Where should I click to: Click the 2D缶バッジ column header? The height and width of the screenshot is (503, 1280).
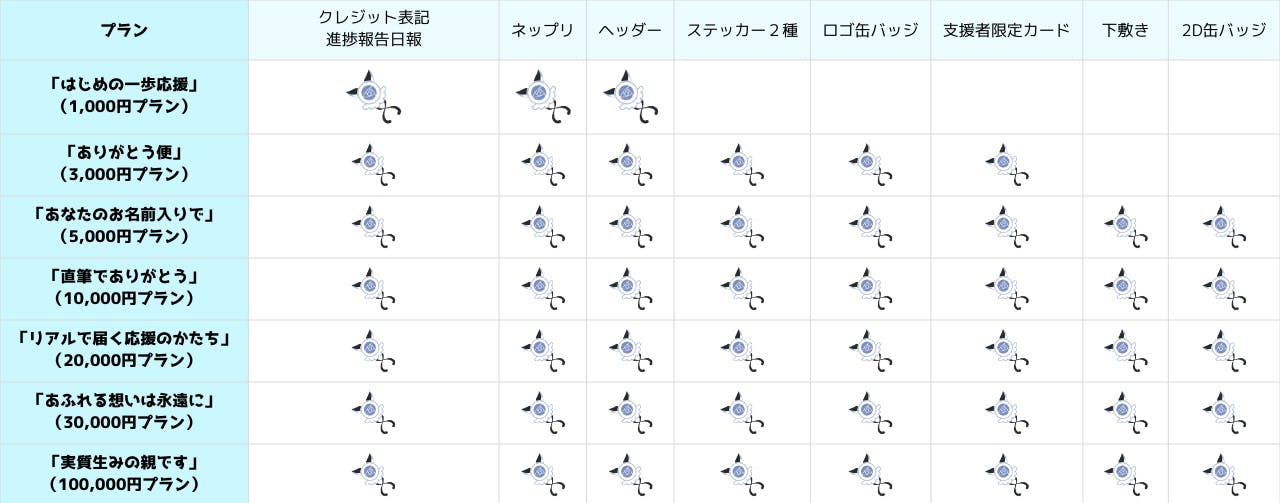click(1223, 30)
